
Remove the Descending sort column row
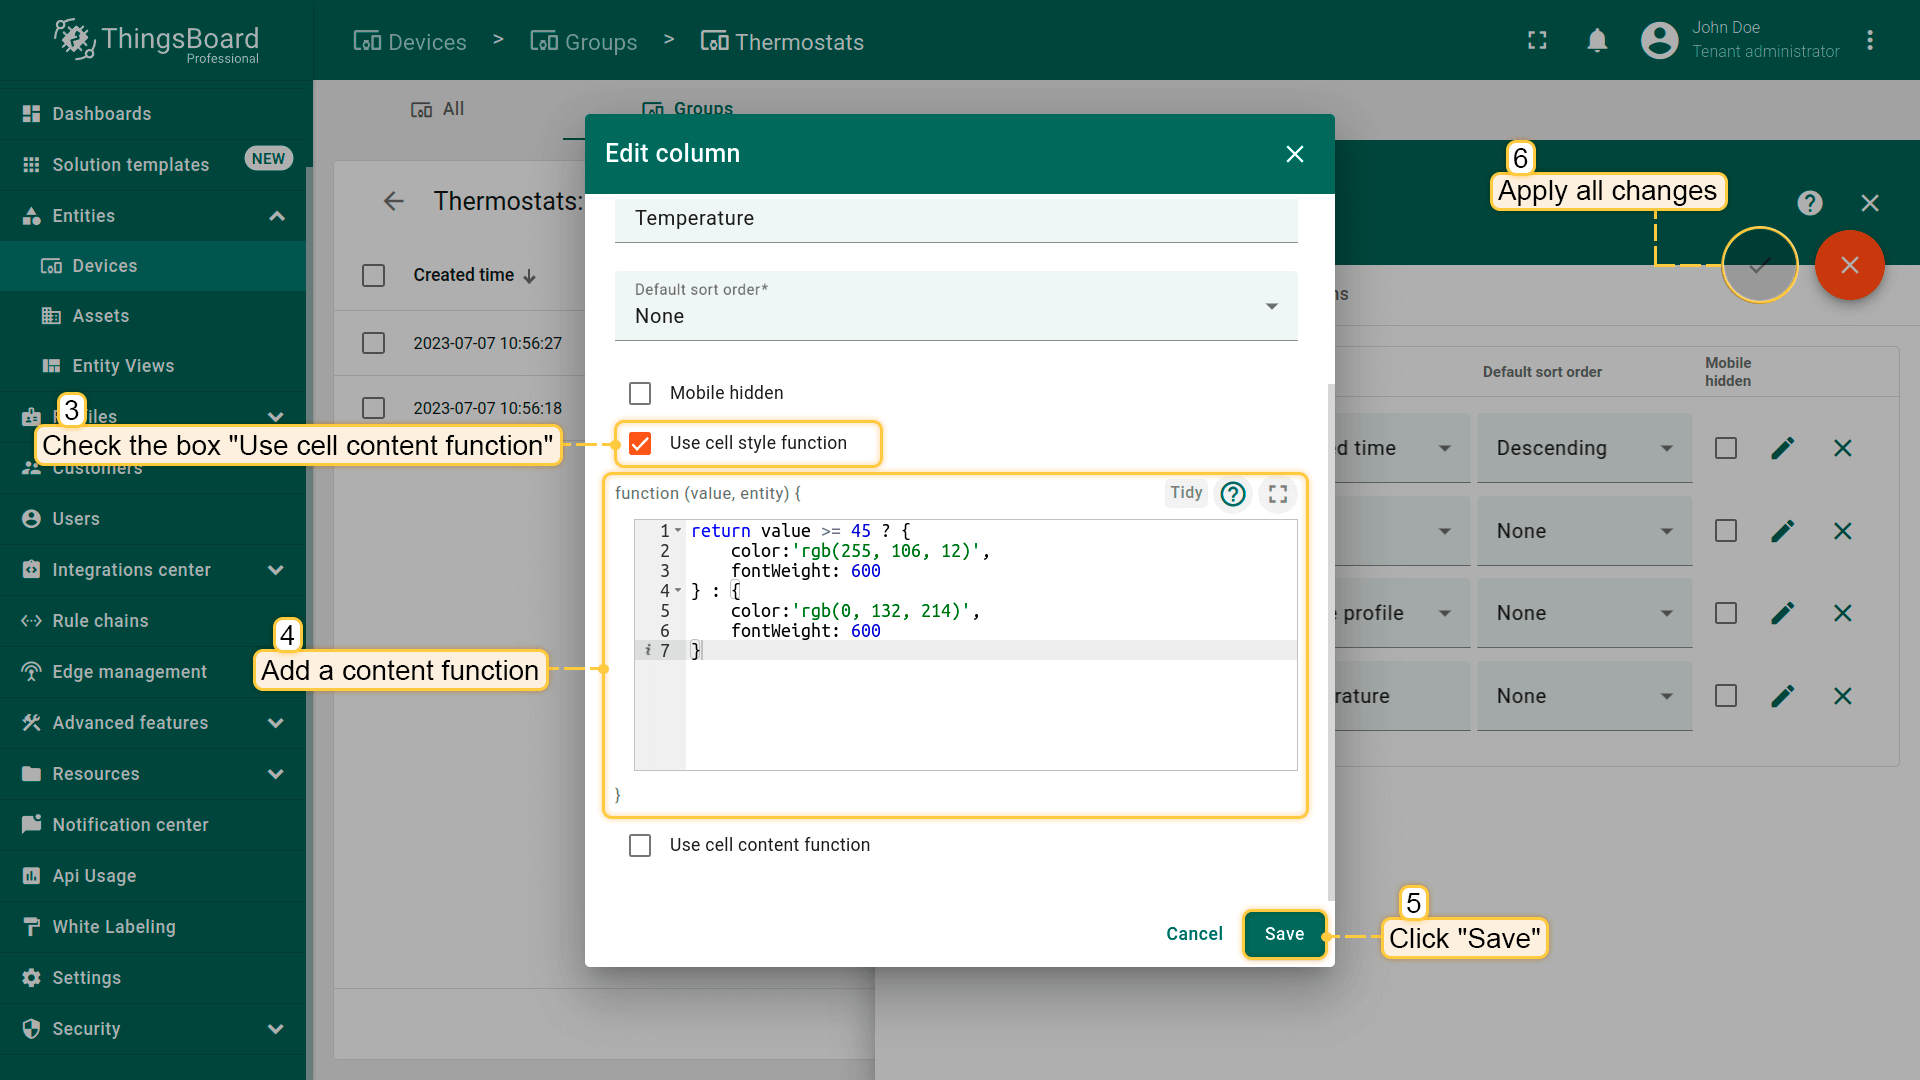click(x=1842, y=448)
